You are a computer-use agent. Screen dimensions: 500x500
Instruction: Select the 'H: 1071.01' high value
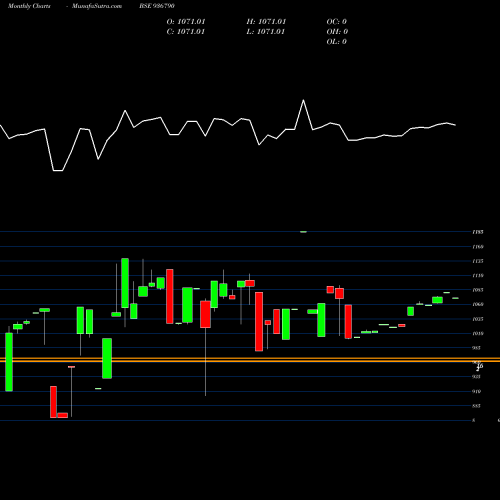tap(266, 22)
